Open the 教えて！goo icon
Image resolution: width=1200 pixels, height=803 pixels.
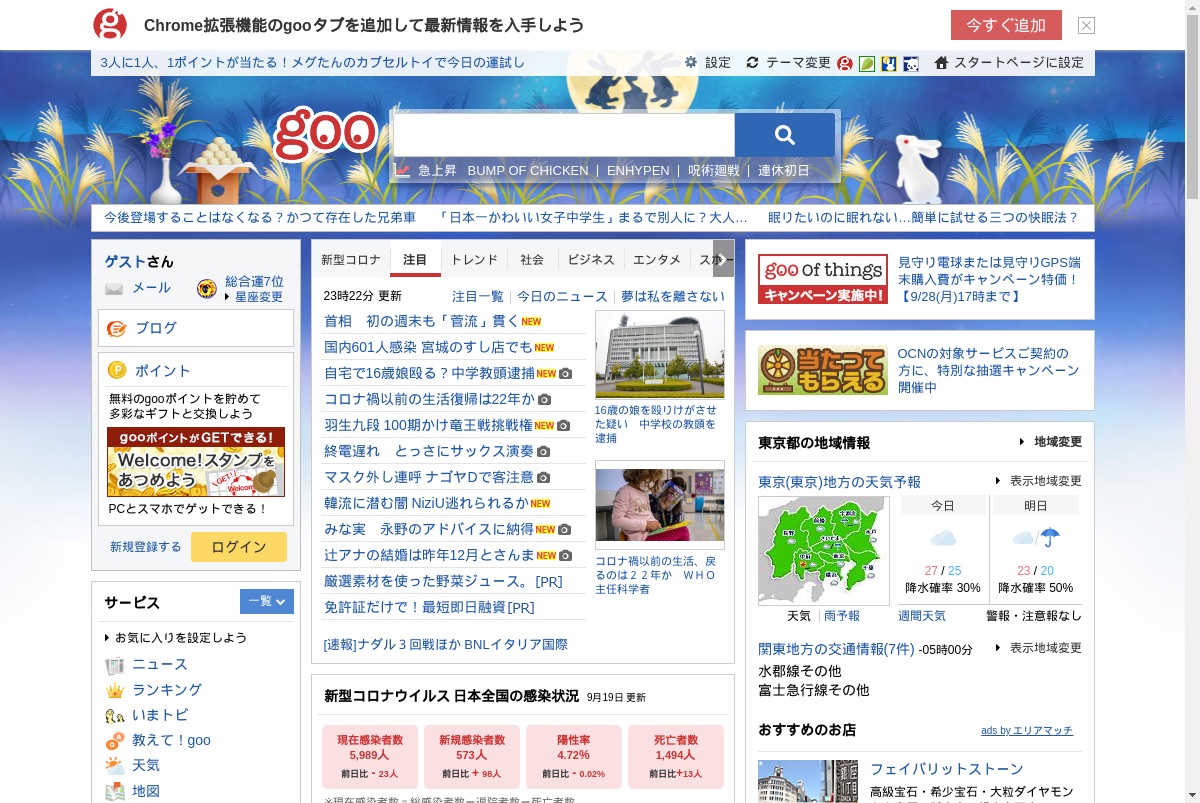115,741
